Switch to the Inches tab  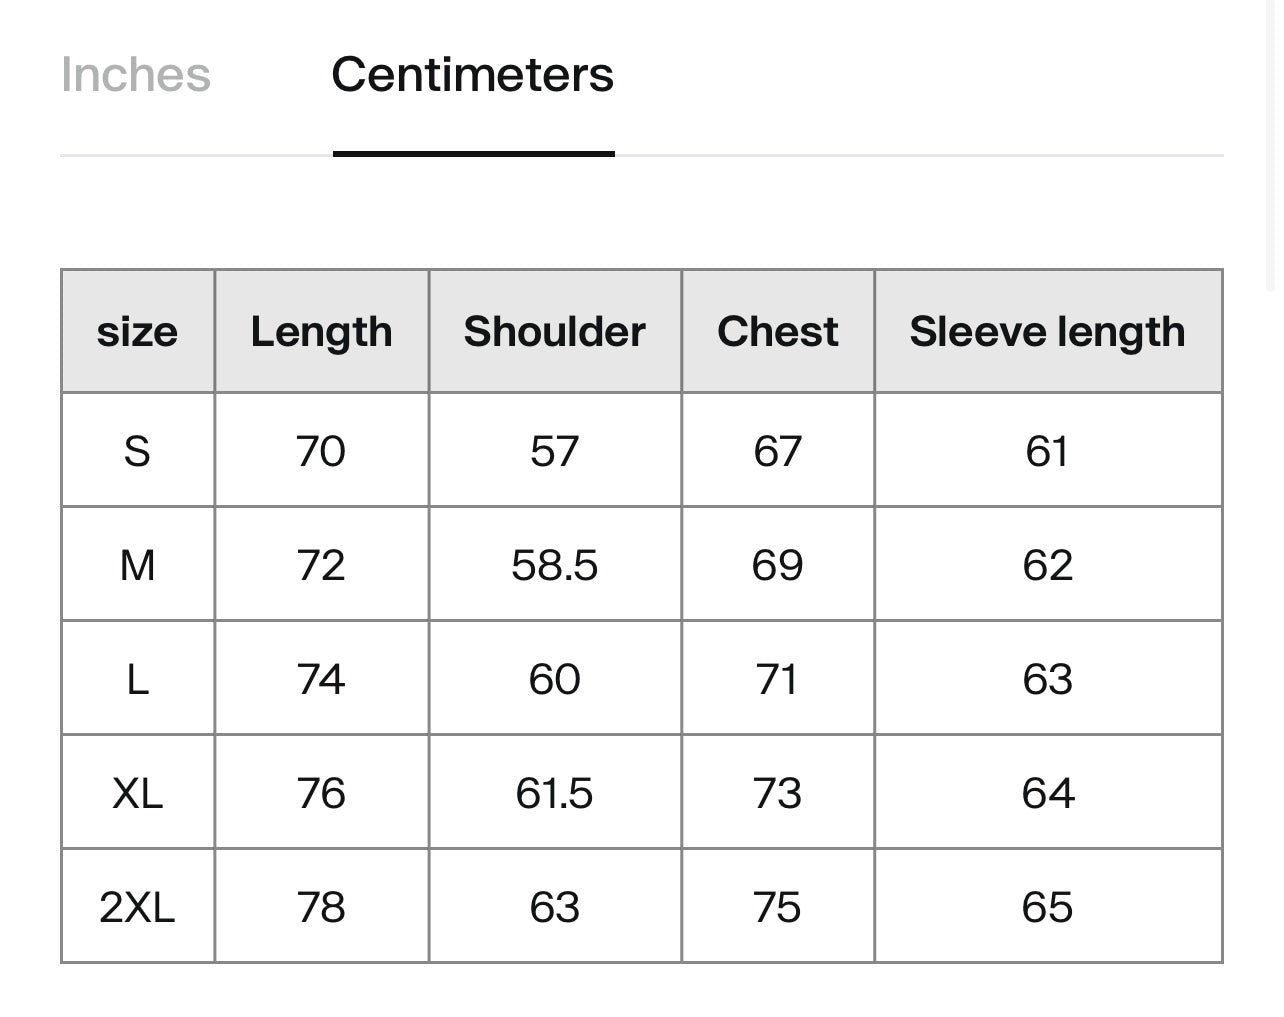[x=136, y=75]
